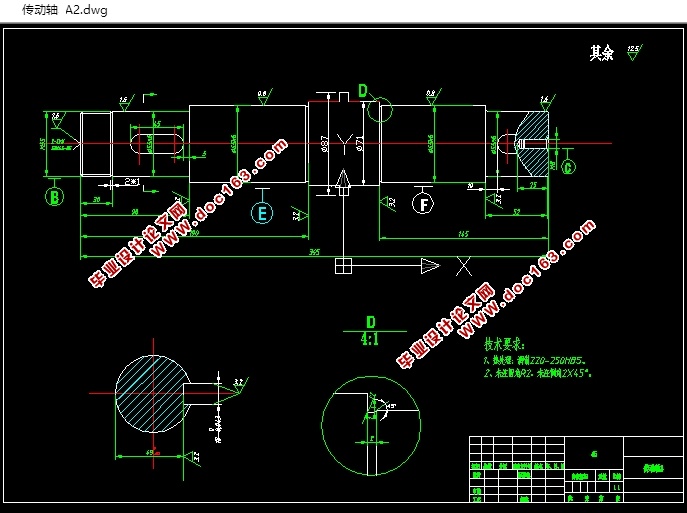Click the UCS origin square marker

[x=344, y=265]
